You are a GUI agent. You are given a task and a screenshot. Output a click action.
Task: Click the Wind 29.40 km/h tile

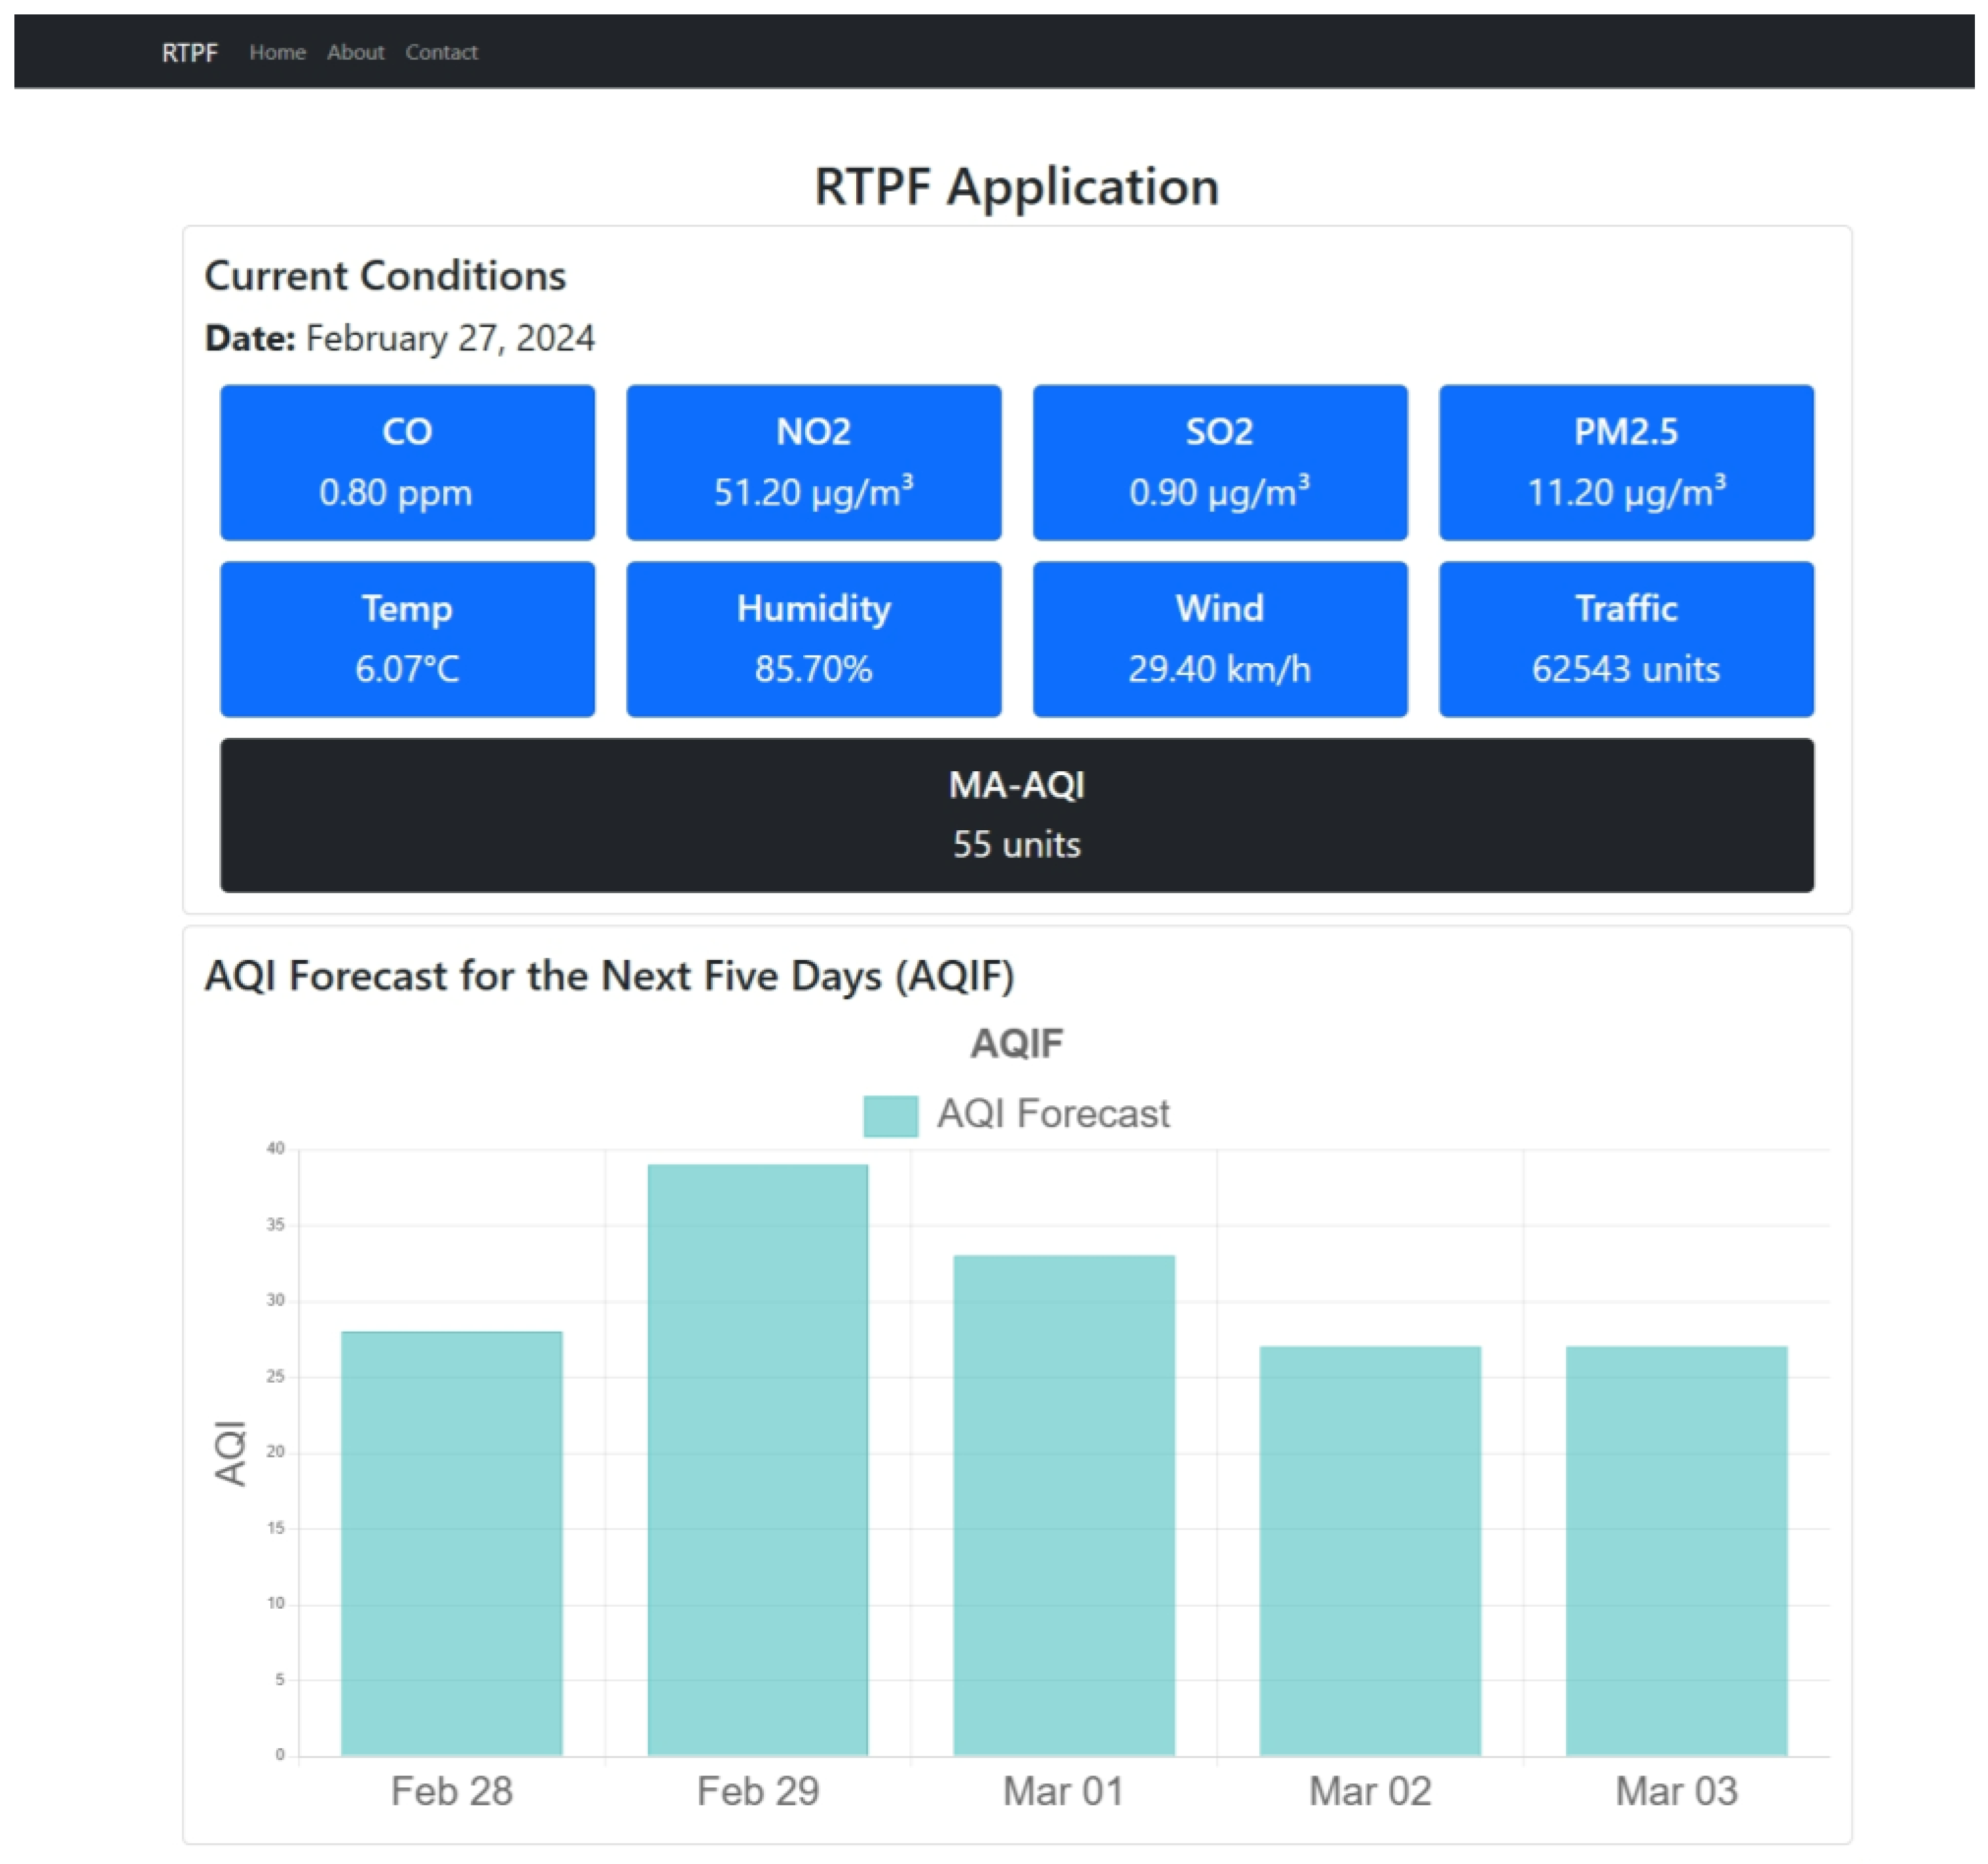[1219, 638]
